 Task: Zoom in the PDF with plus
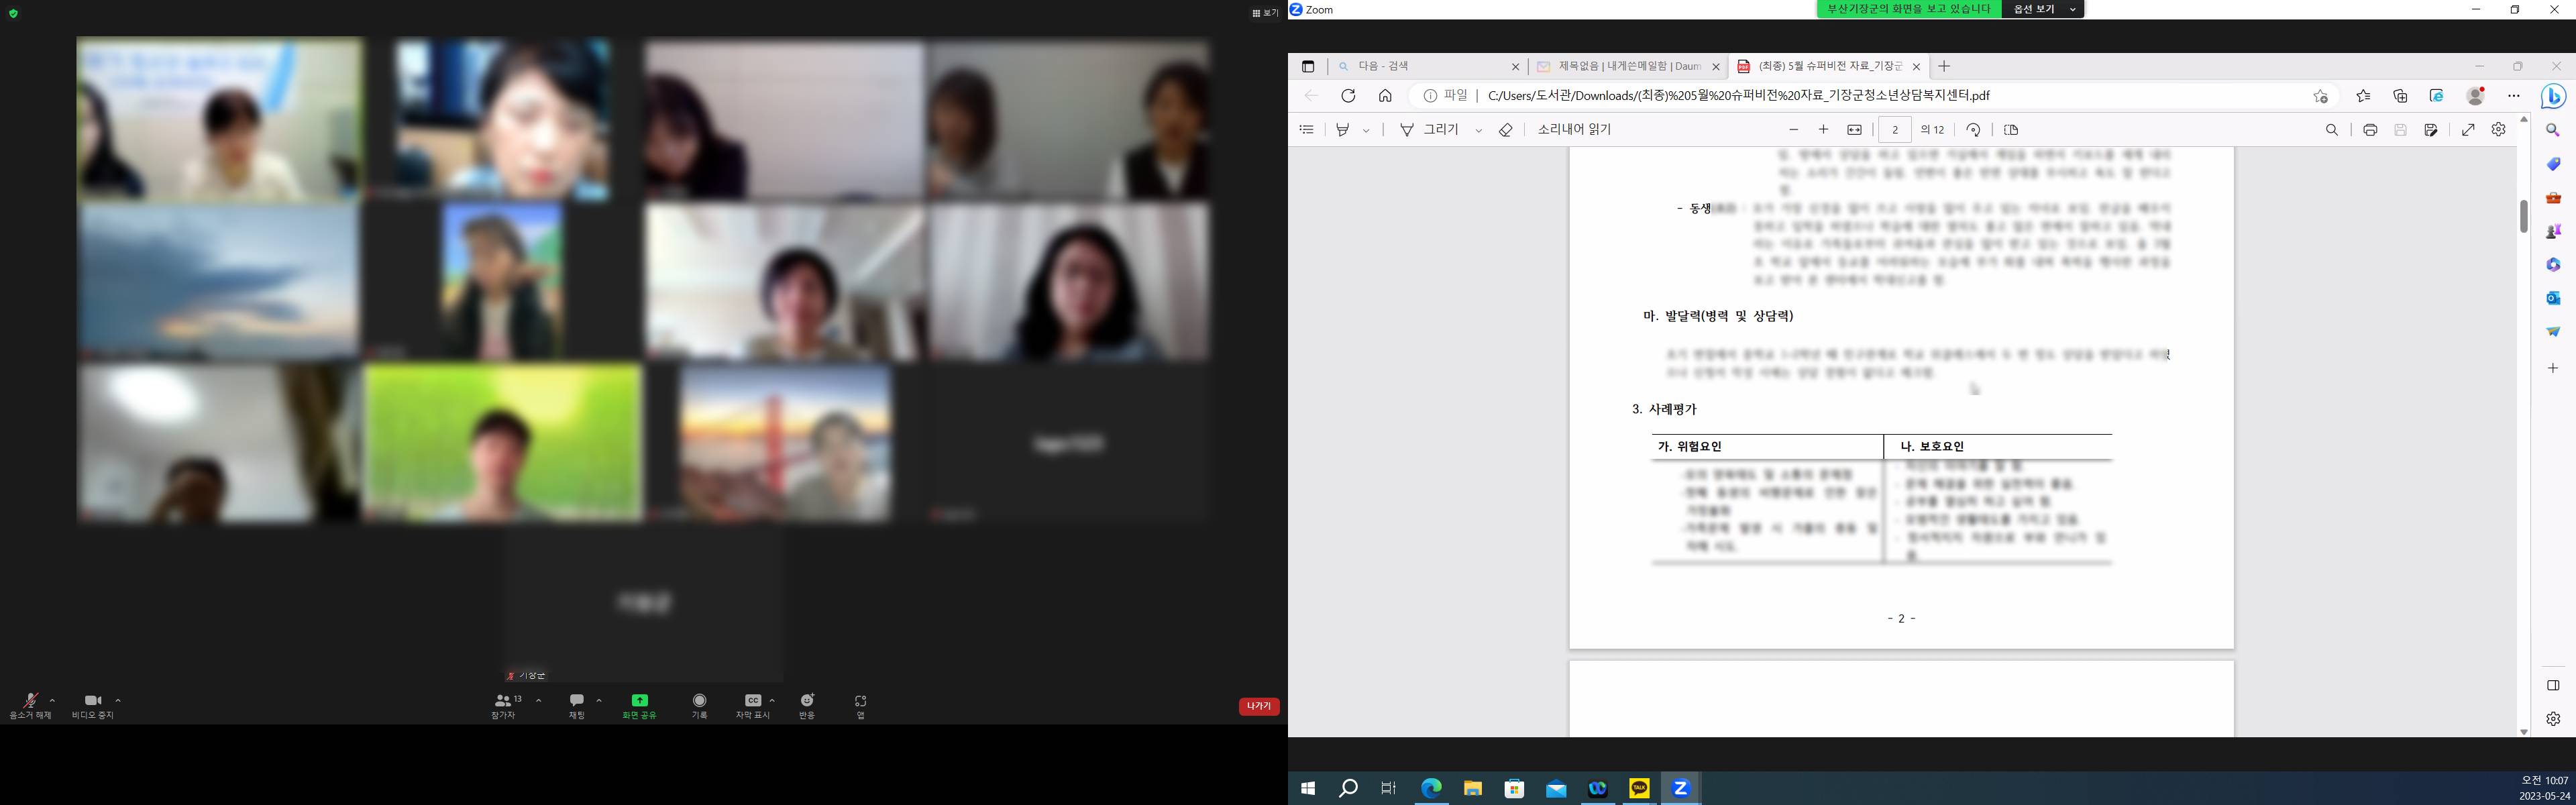[1823, 130]
